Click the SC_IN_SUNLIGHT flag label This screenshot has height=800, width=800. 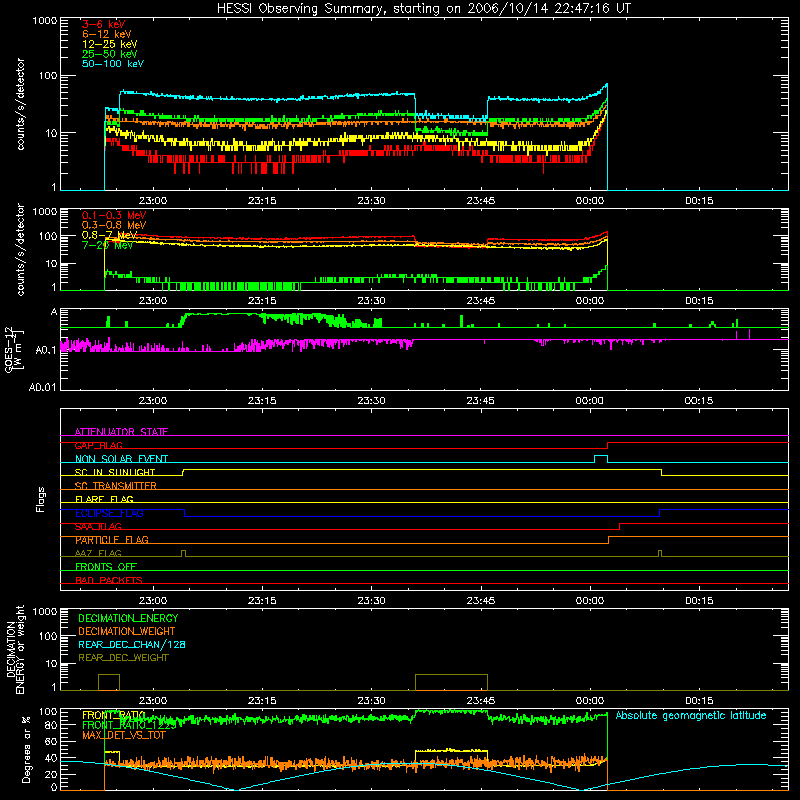115,472
